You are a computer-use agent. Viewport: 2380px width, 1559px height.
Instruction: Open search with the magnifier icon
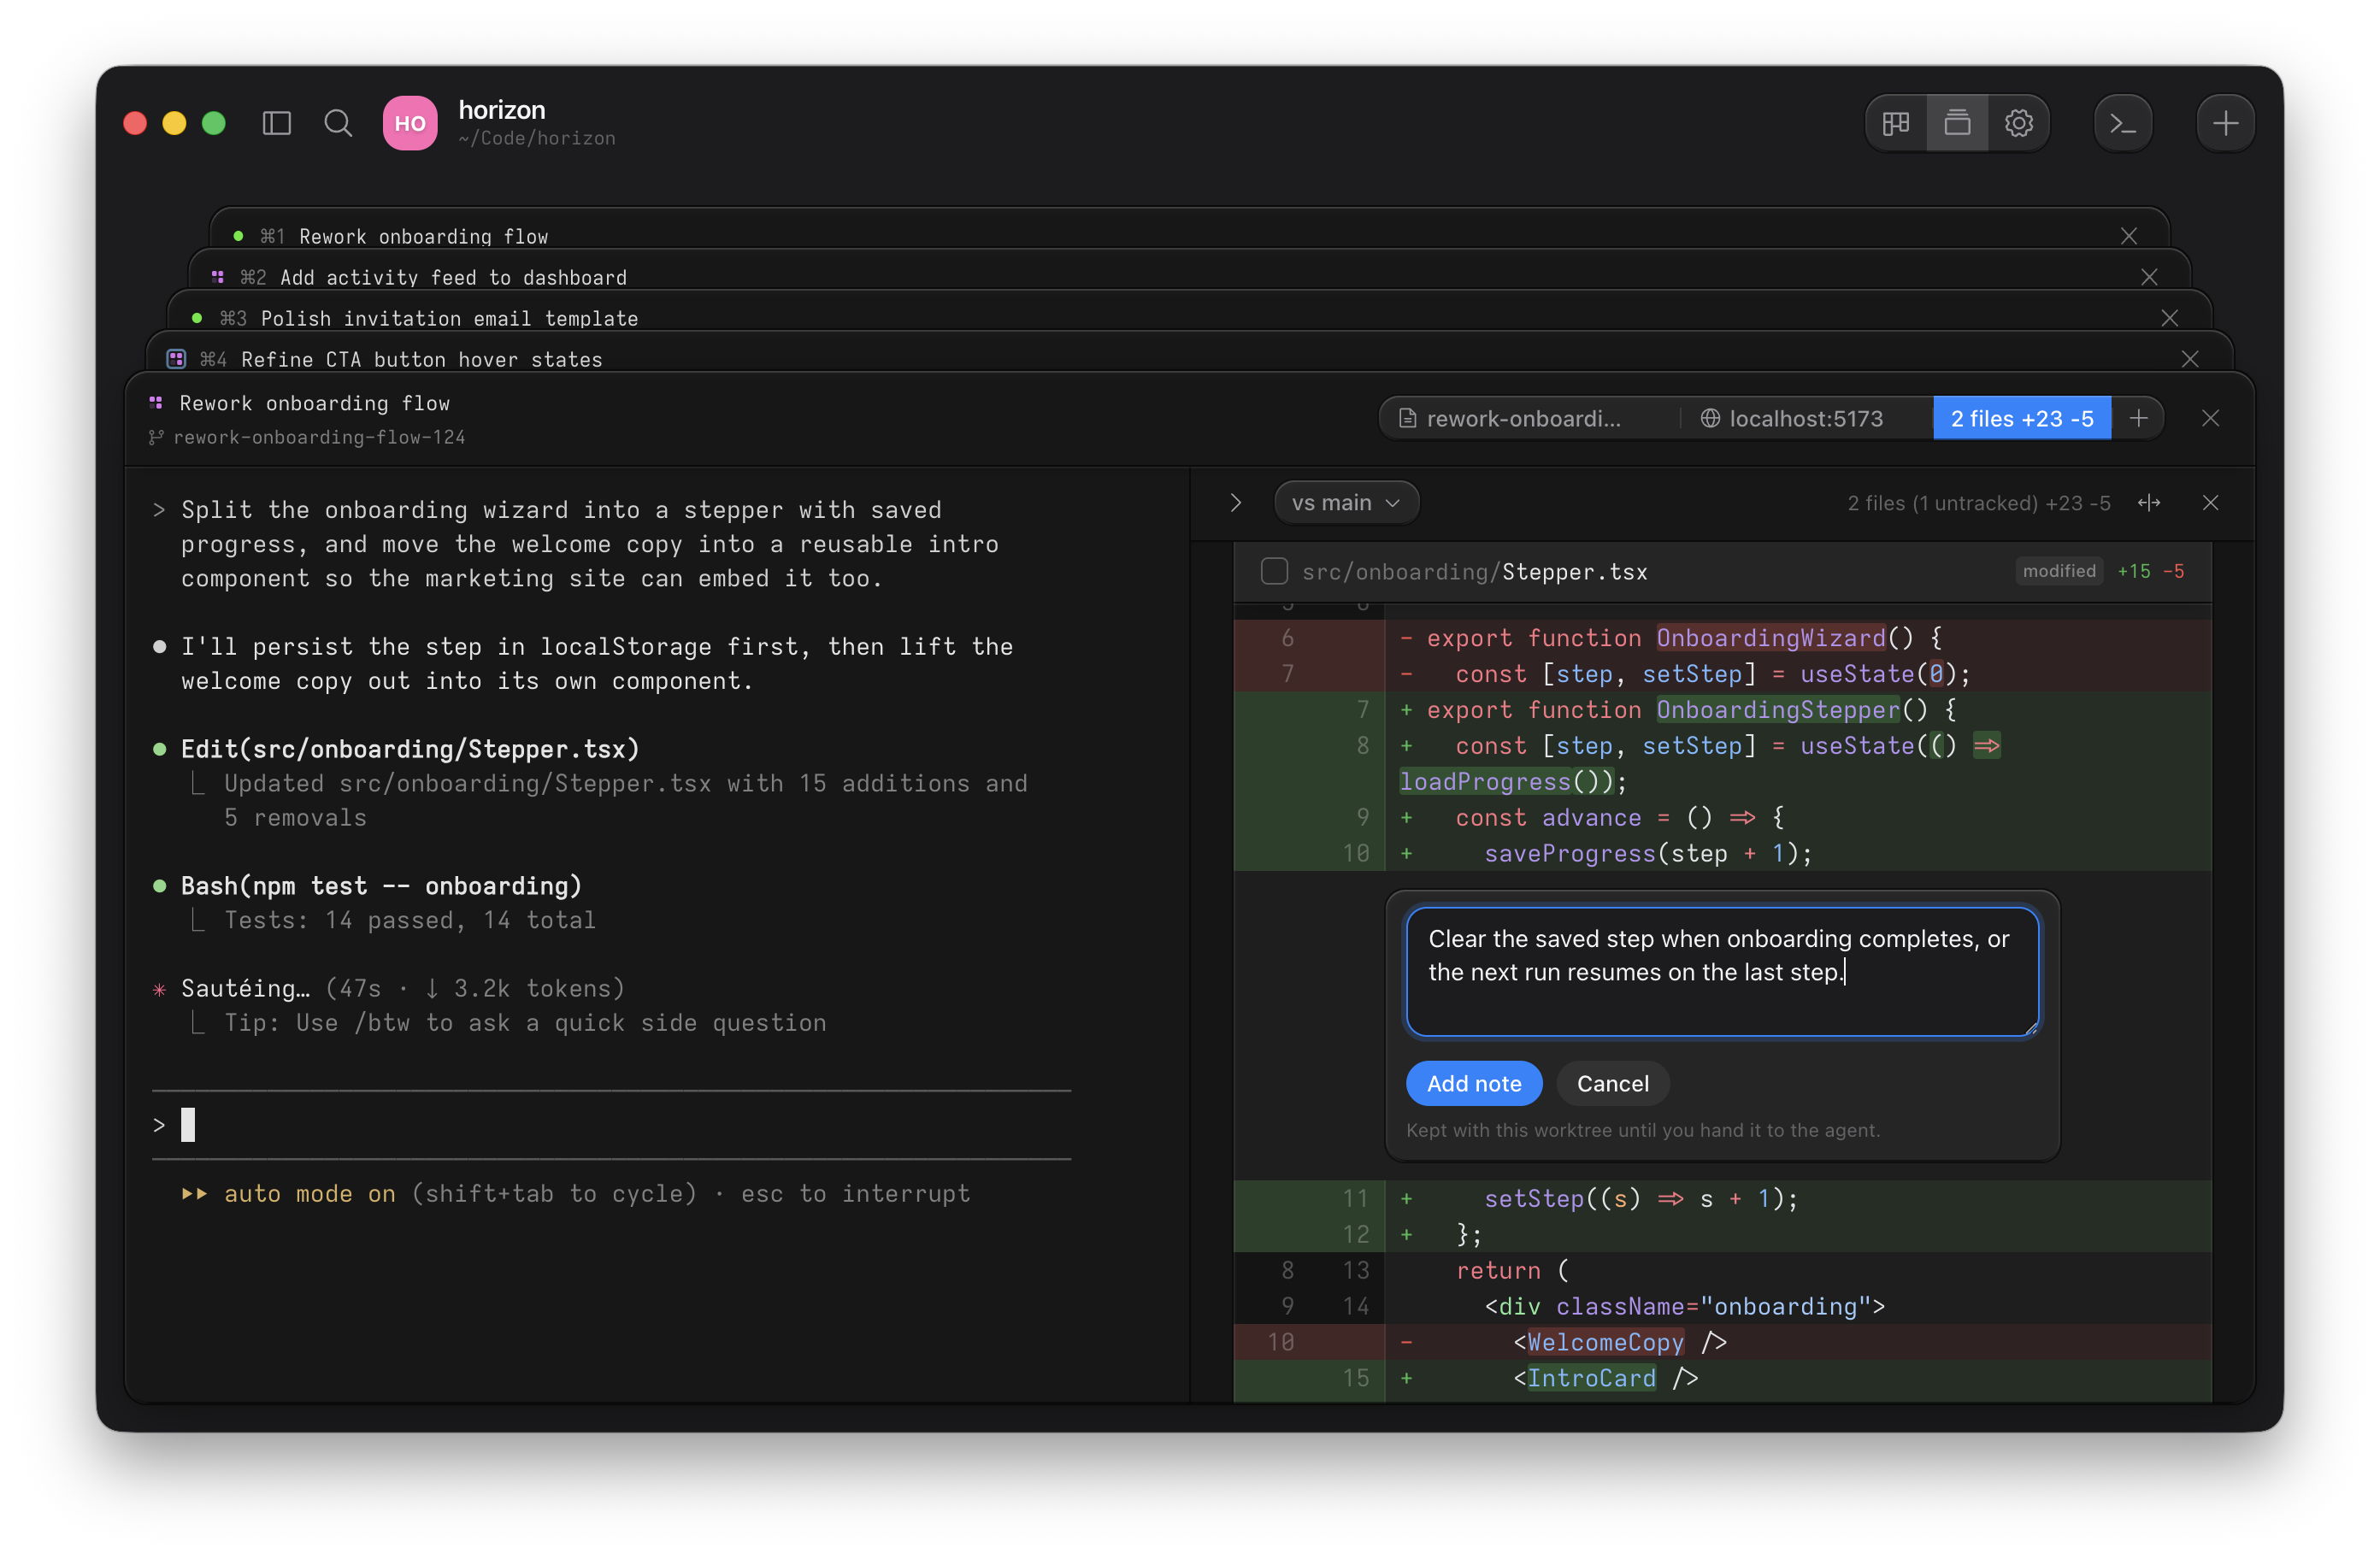(x=338, y=123)
